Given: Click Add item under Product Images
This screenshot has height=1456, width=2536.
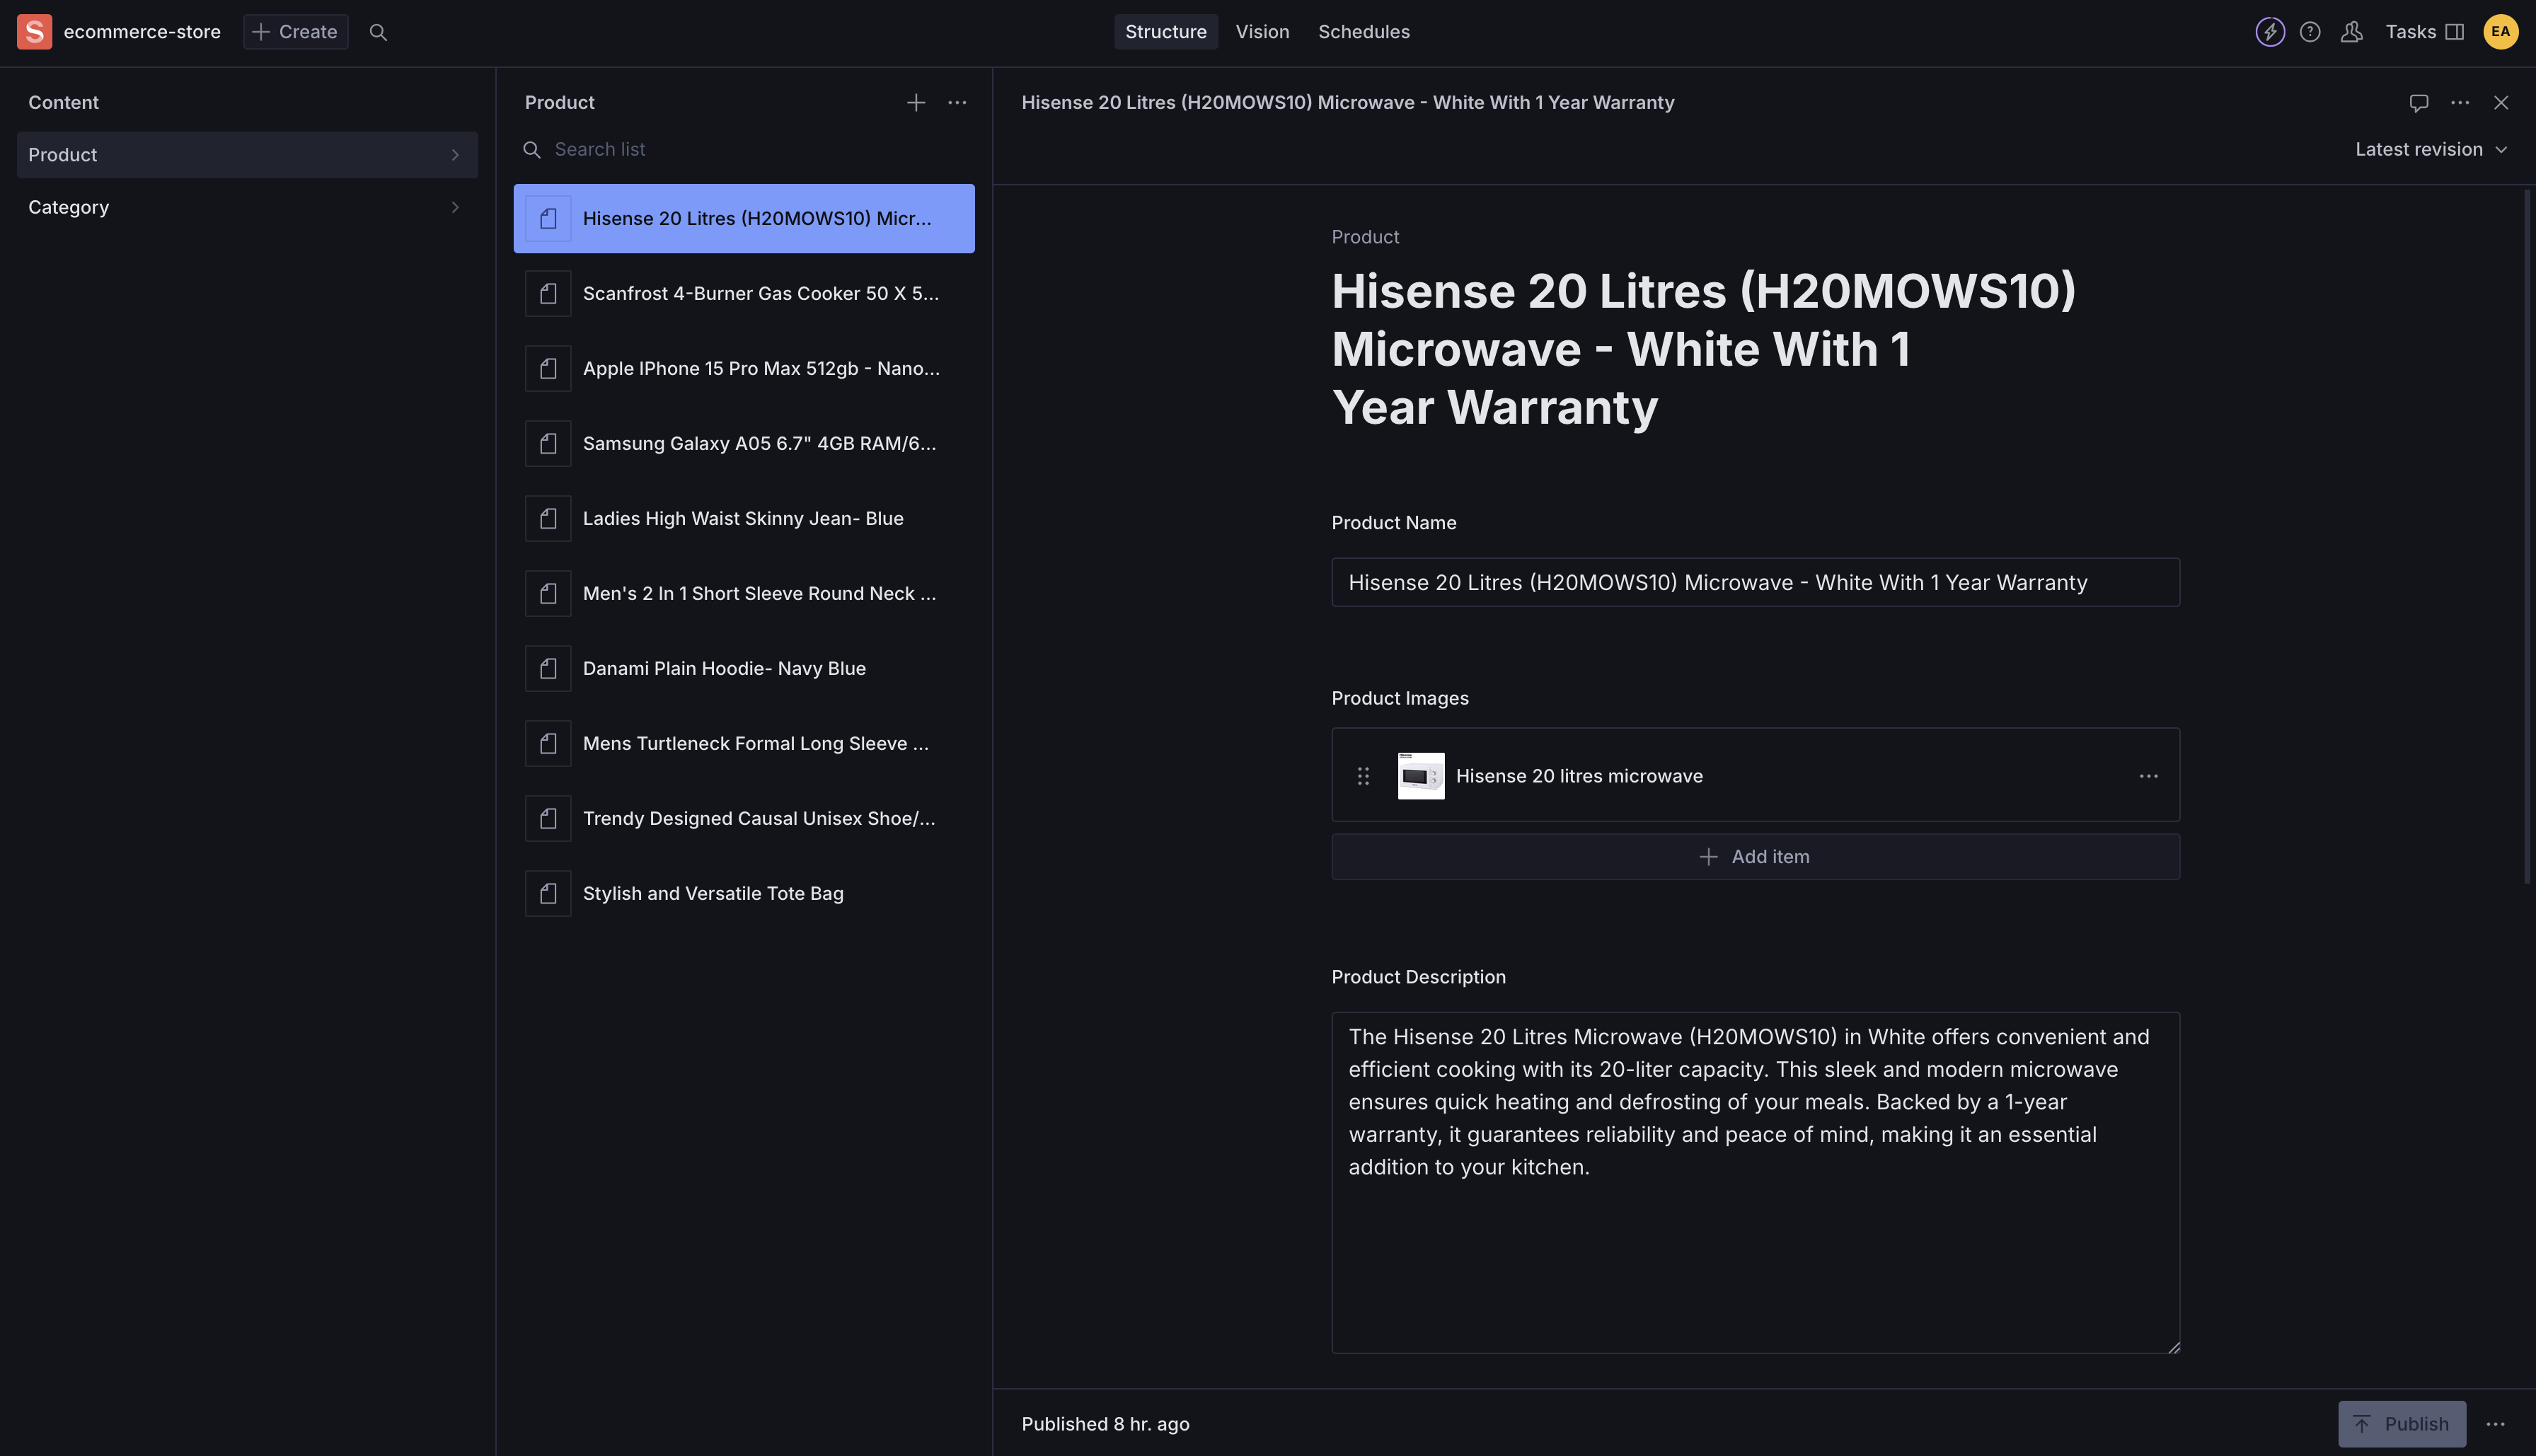Looking at the screenshot, I should [1755, 857].
